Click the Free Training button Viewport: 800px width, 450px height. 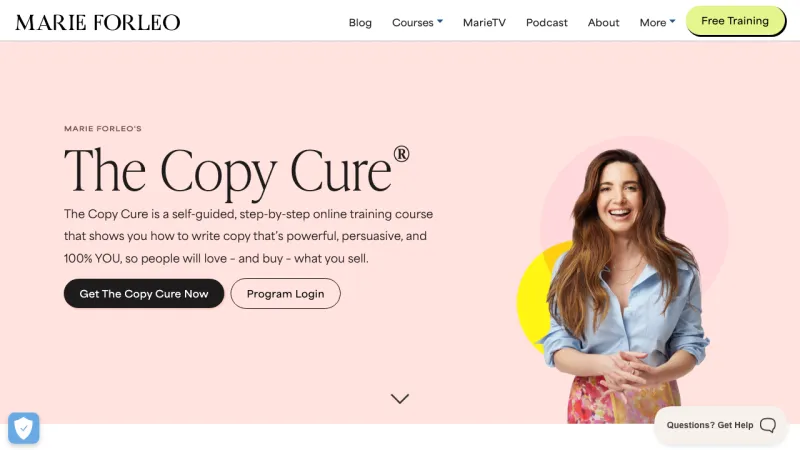click(735, 21)
